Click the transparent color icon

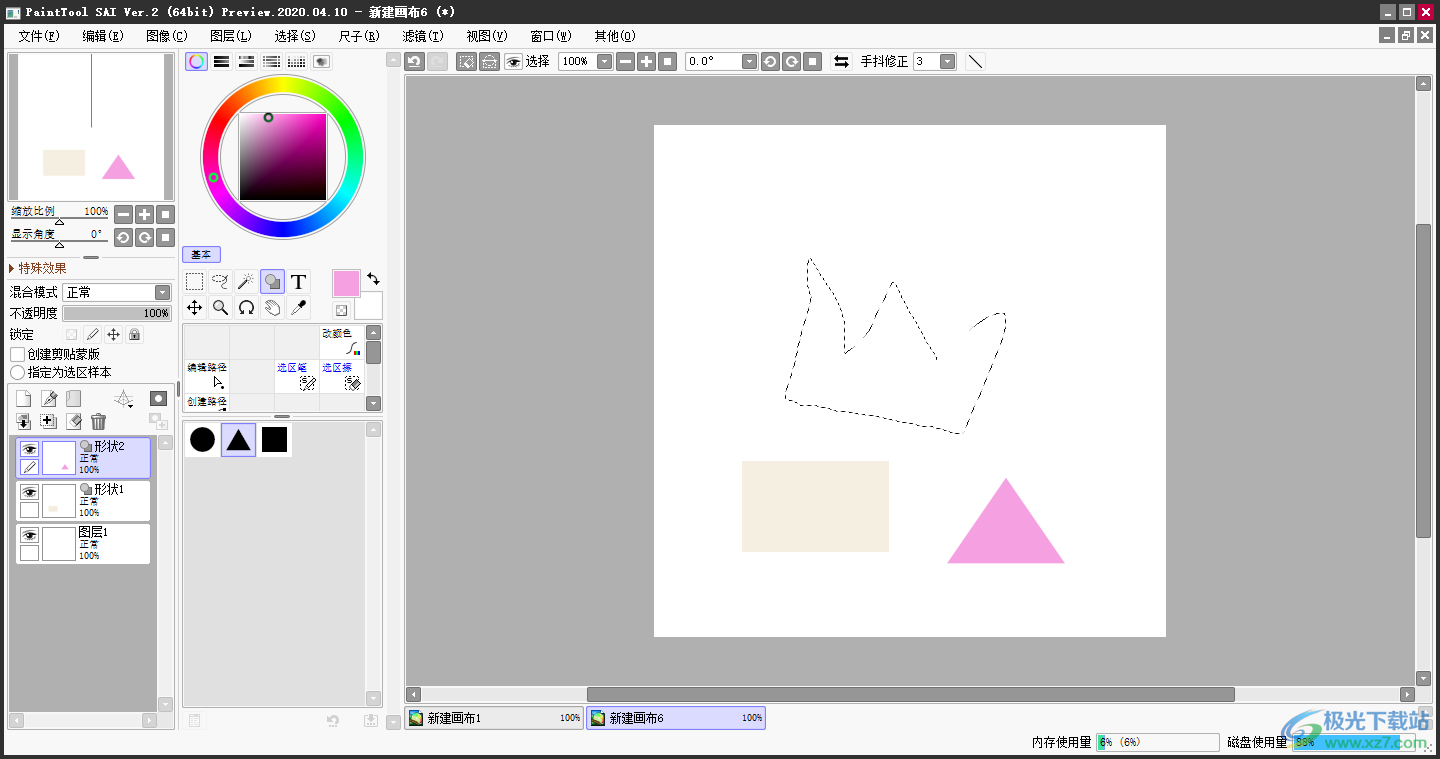(x=341, y=311)
